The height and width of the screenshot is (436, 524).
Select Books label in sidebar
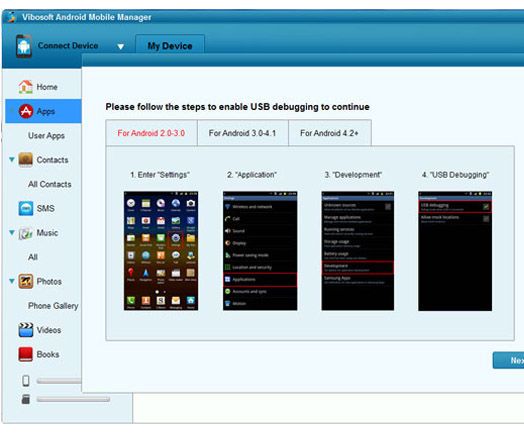coord(48,354)
